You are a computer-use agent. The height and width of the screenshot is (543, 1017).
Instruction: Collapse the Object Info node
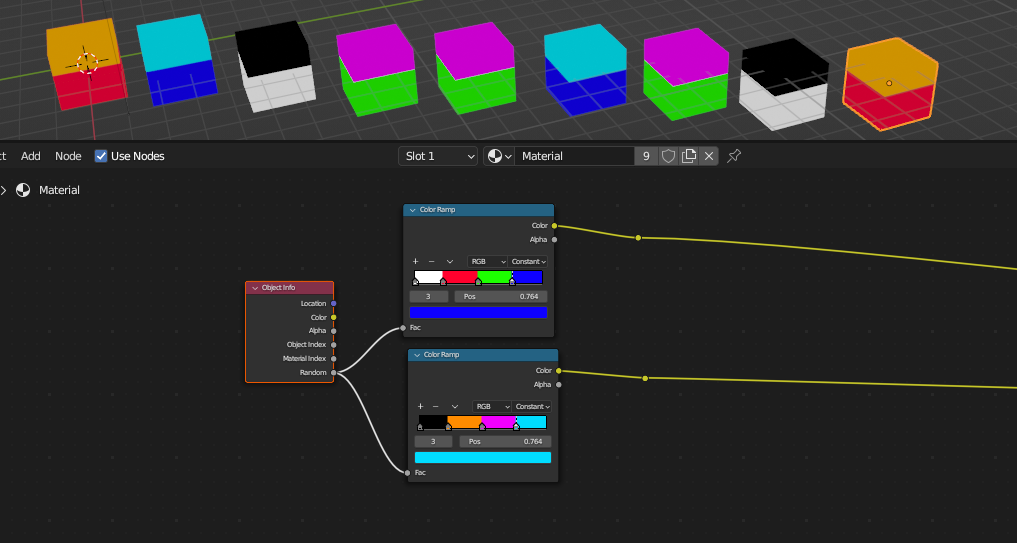click(x=255, y=288)
